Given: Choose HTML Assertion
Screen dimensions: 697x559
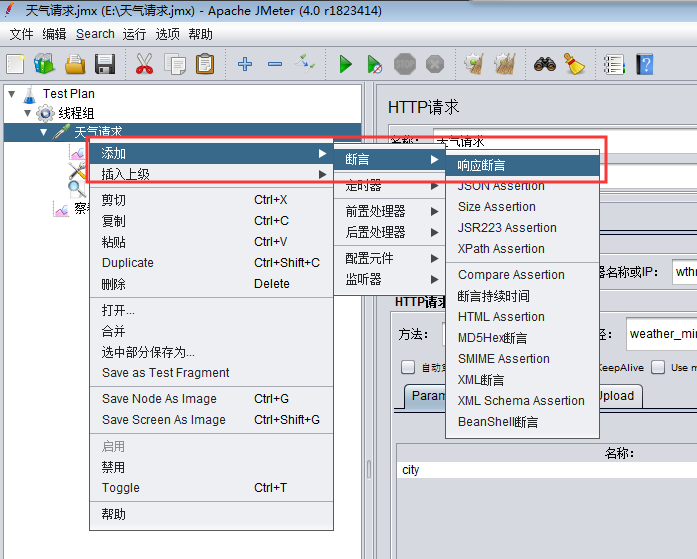Looking at the screenshot, I should (x=522, y=317).
